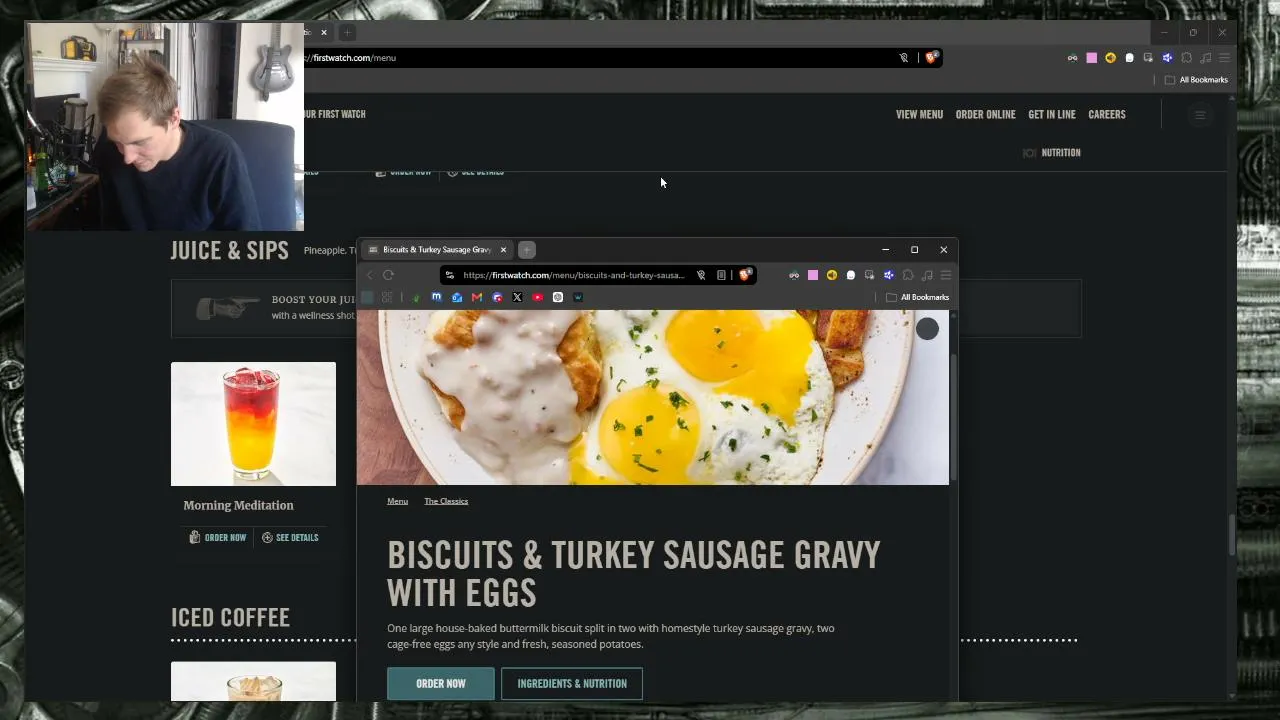Open the Careers navigation link
Image resolution: width=1280 pixels, height=720 pixels.
click(x=1106, y=114)
